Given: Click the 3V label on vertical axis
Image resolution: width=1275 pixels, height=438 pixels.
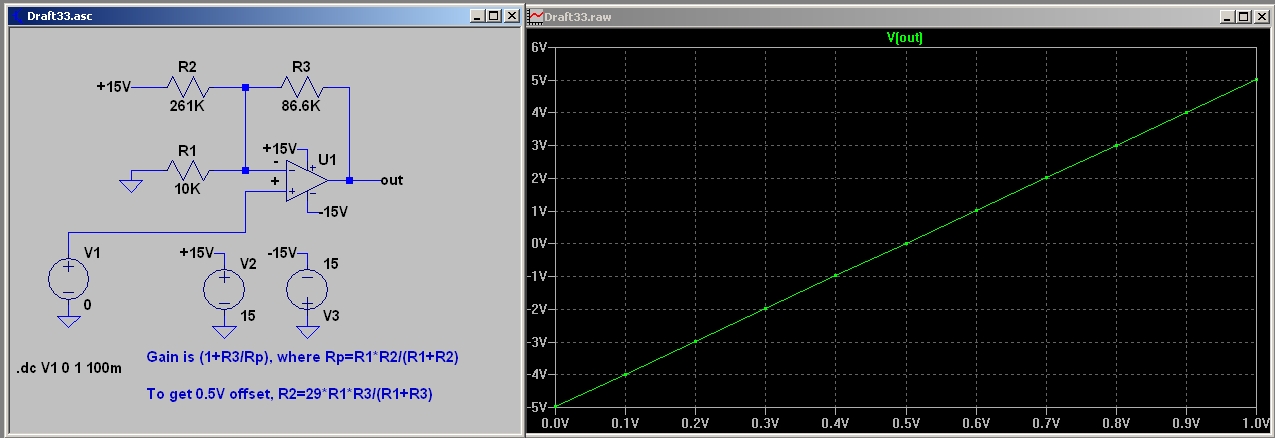Looking at the screenshot, I should (540, 145).
